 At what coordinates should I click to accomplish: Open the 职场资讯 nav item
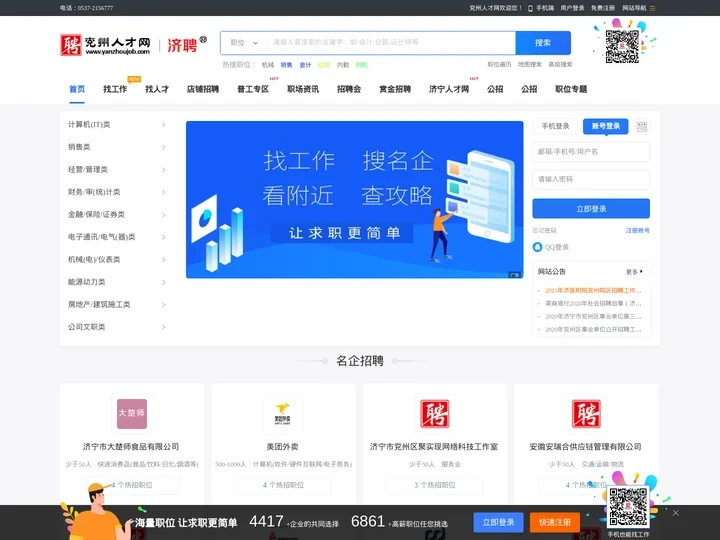303,89
